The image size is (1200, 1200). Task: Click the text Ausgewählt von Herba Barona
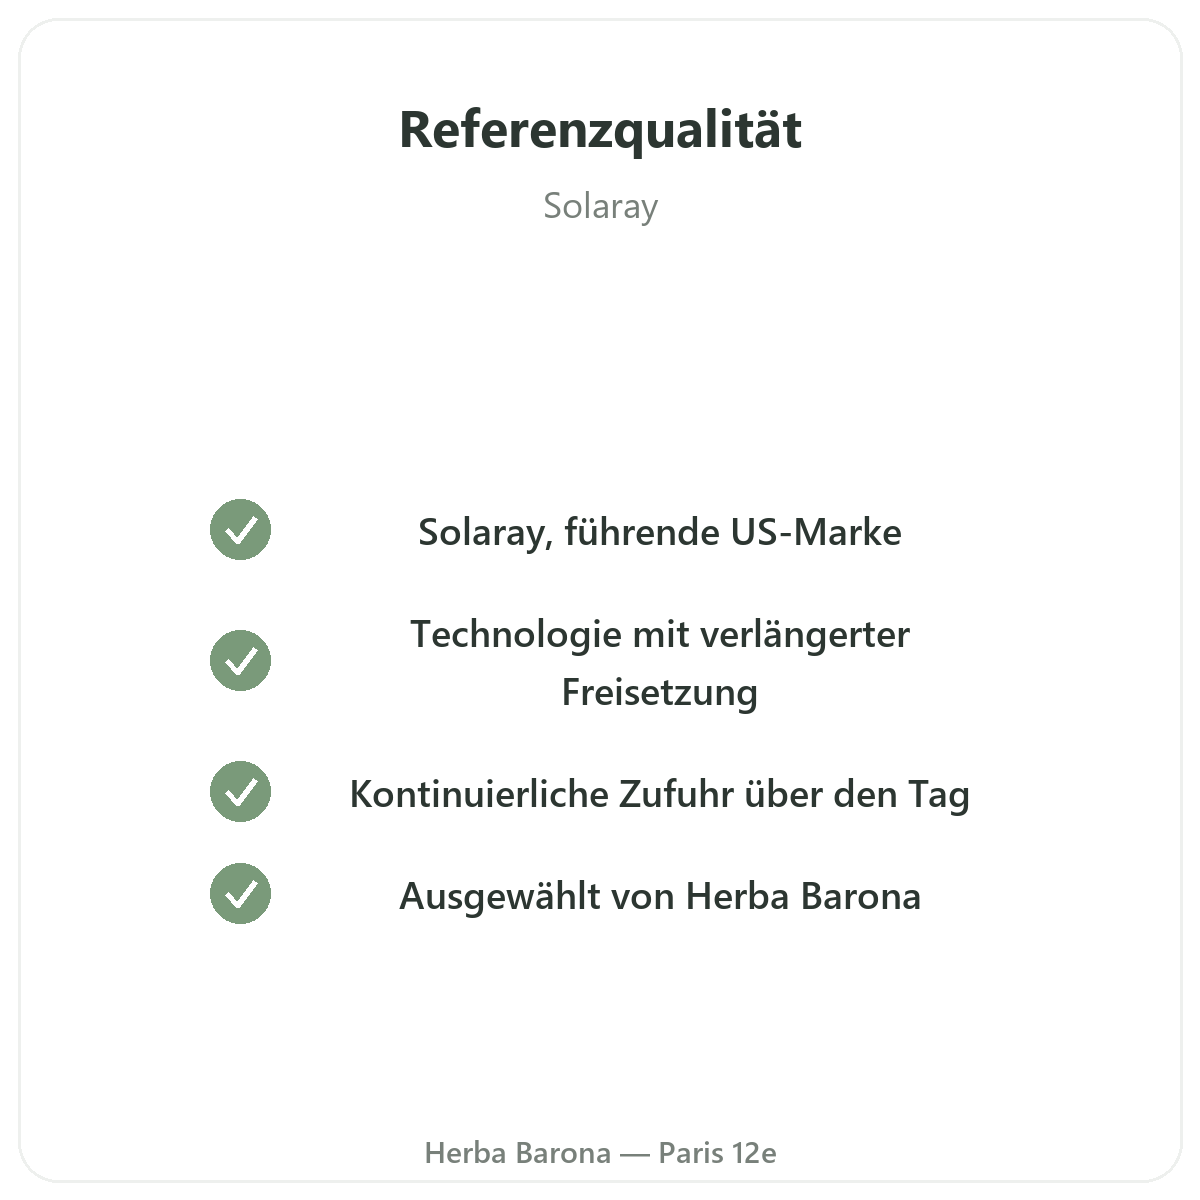tap(660, 897)
